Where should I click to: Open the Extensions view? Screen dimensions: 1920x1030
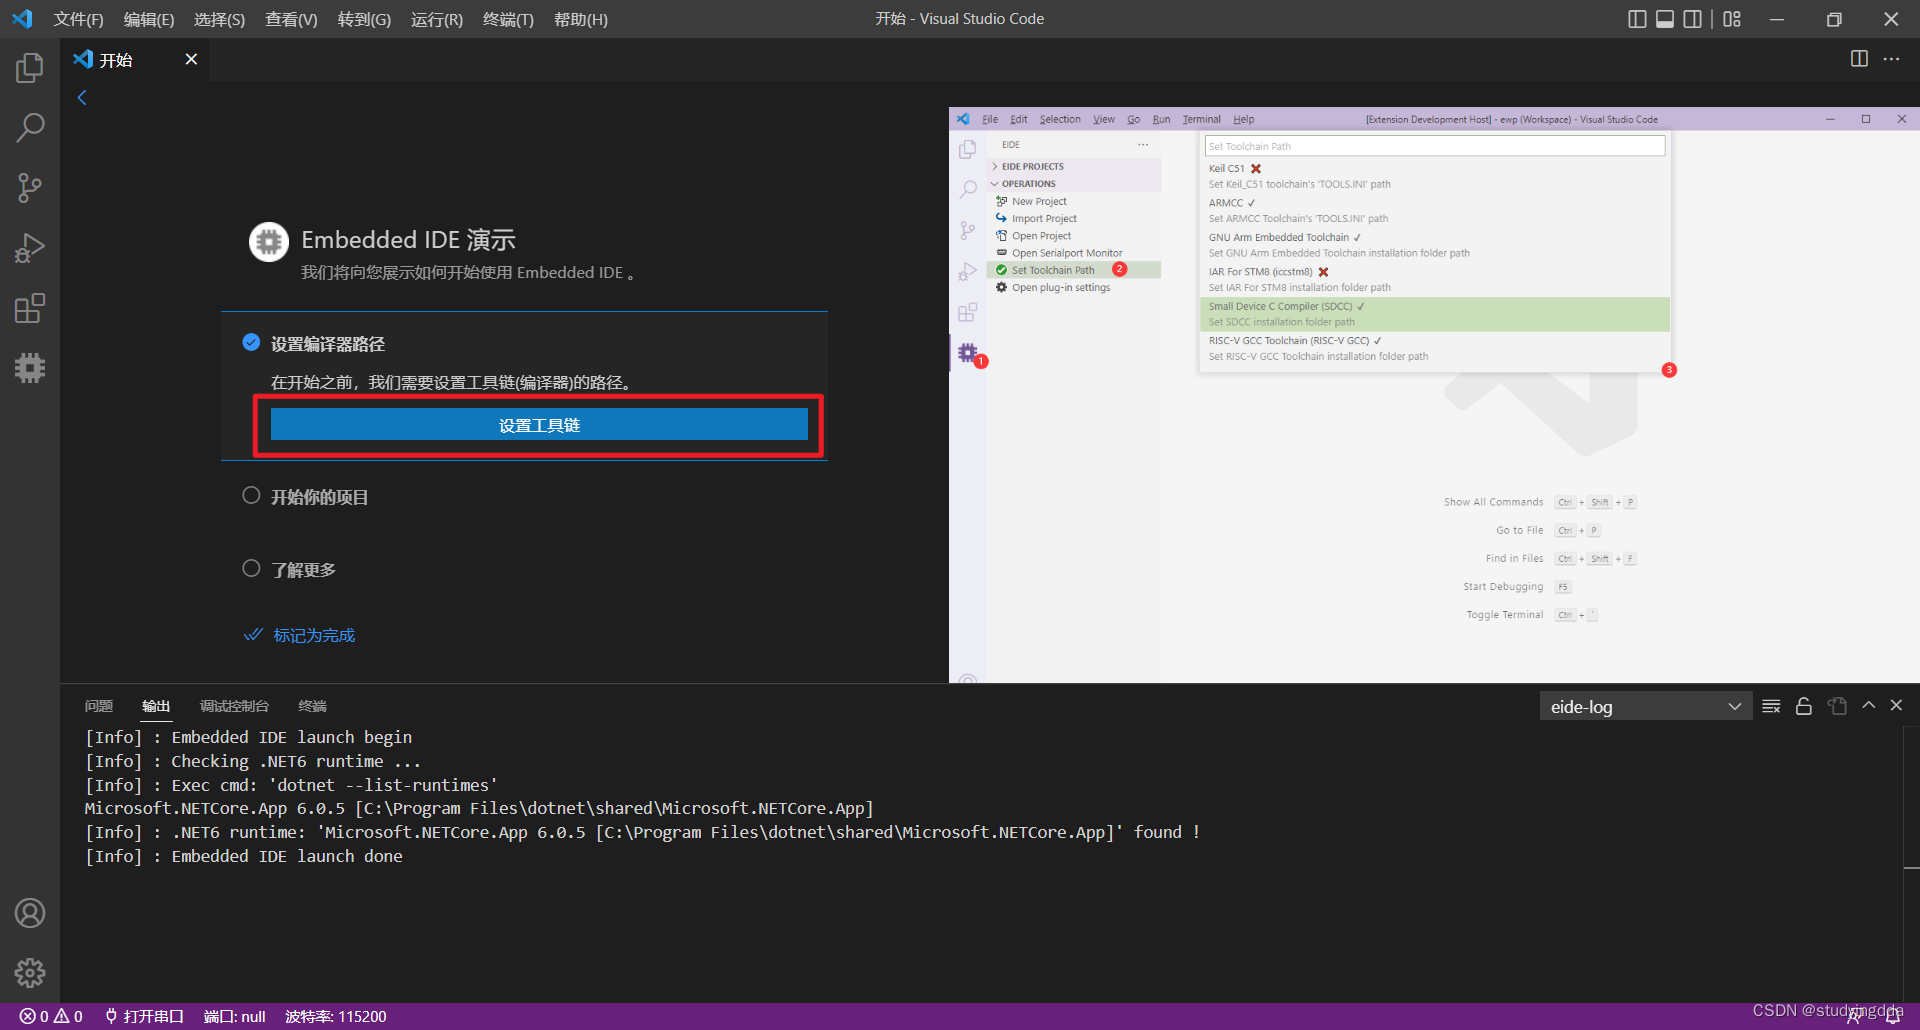tap(30, 308)
